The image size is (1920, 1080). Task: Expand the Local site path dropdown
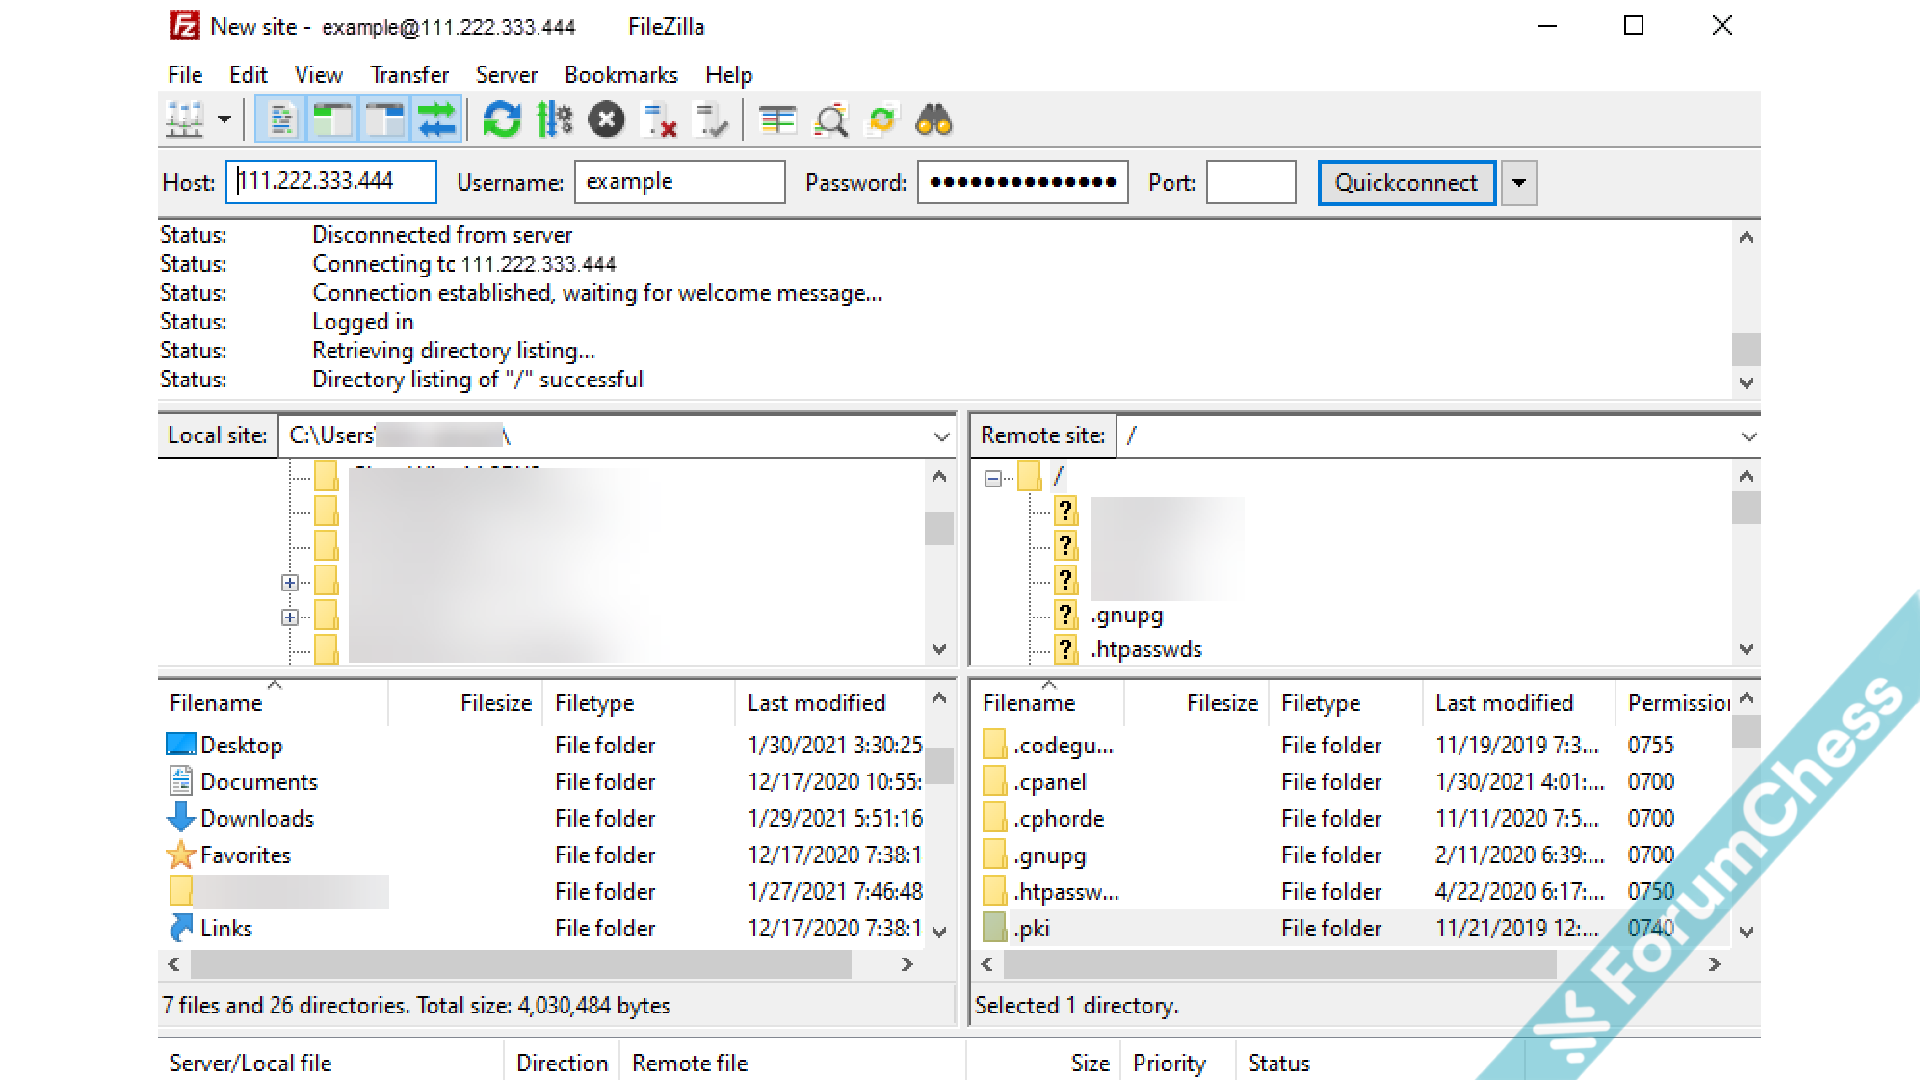[941, 437]
